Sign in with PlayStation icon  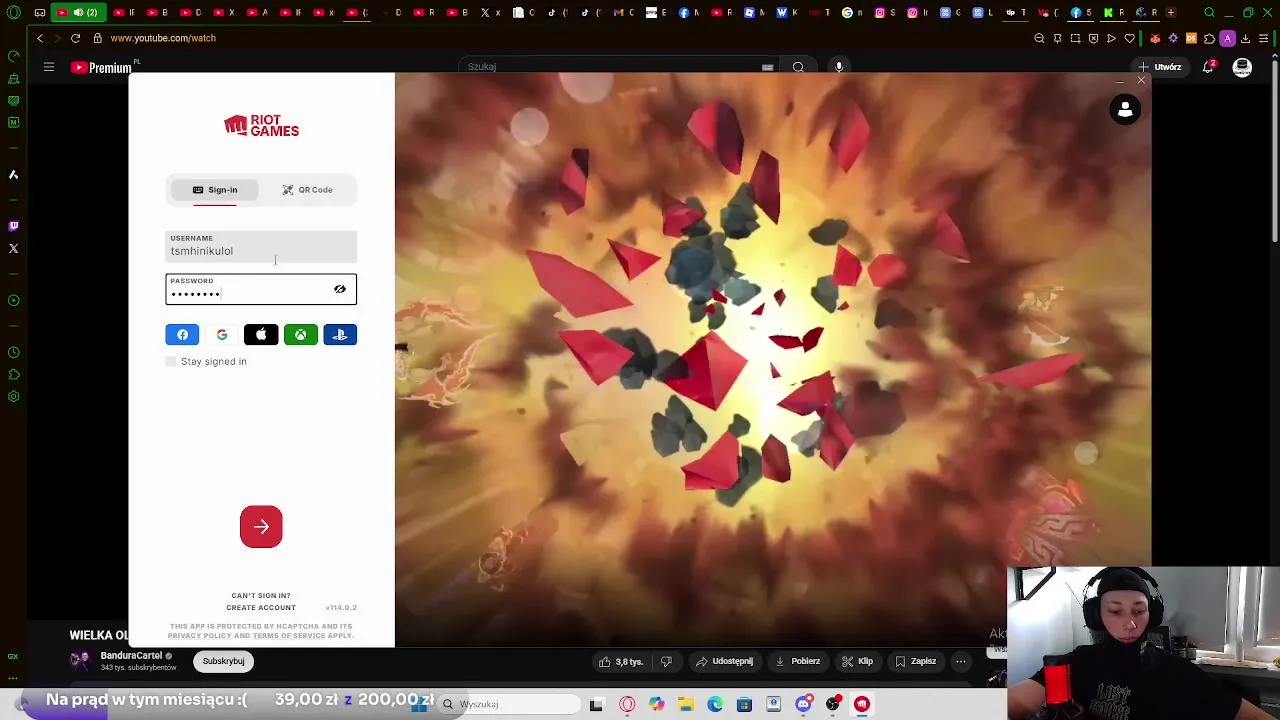click(x=340, y=335)
